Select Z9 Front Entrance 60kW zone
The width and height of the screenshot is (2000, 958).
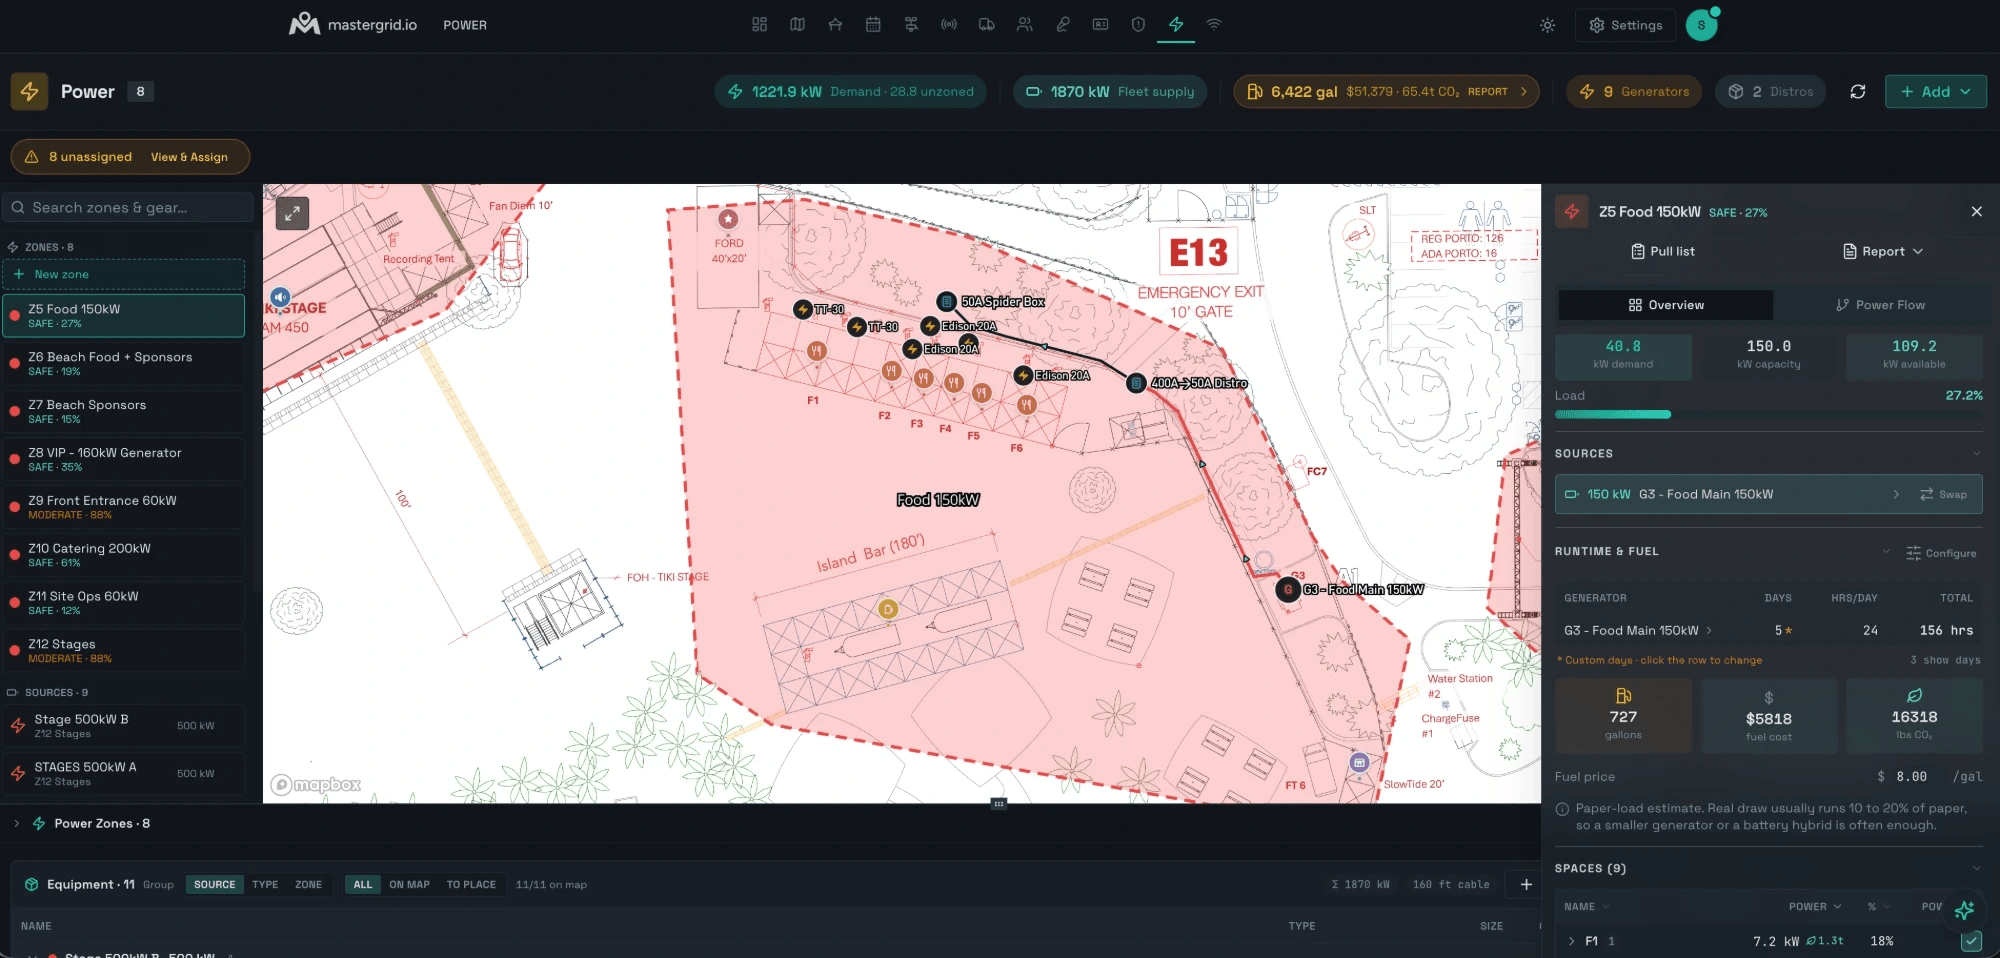(124, 507)
